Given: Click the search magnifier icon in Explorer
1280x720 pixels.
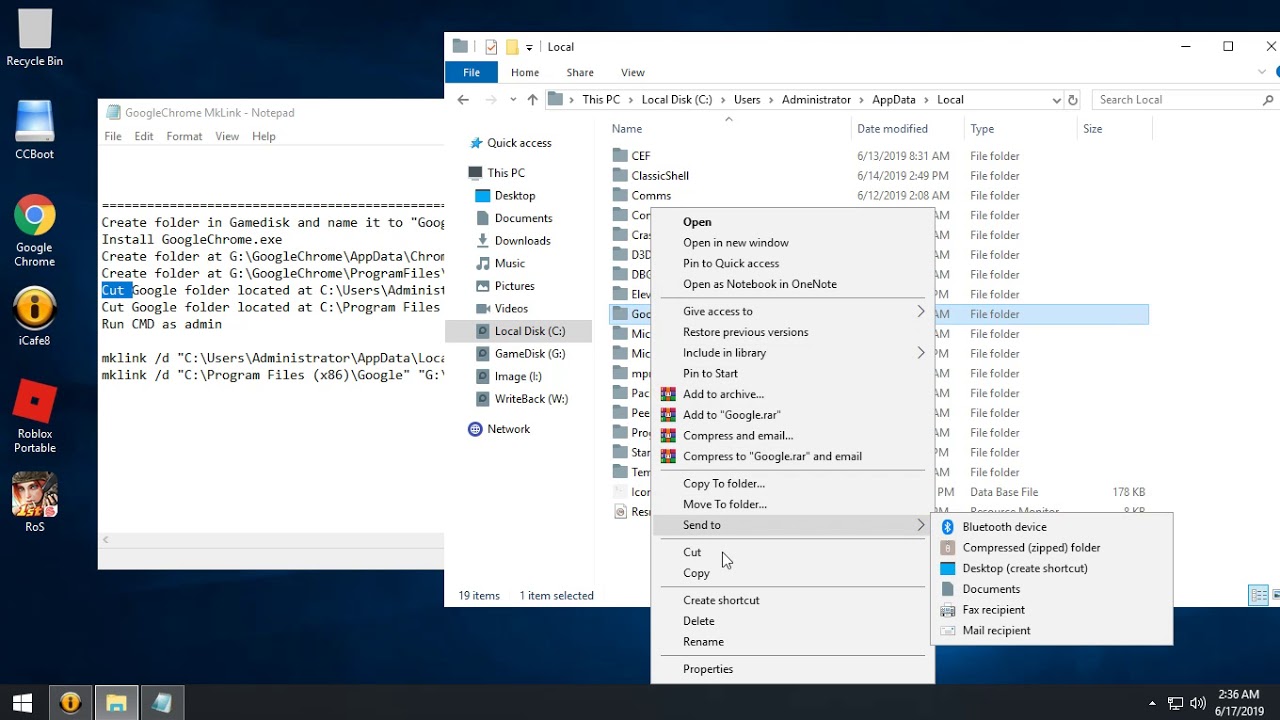Looking at the screenshot, I should coord(1268,99).
